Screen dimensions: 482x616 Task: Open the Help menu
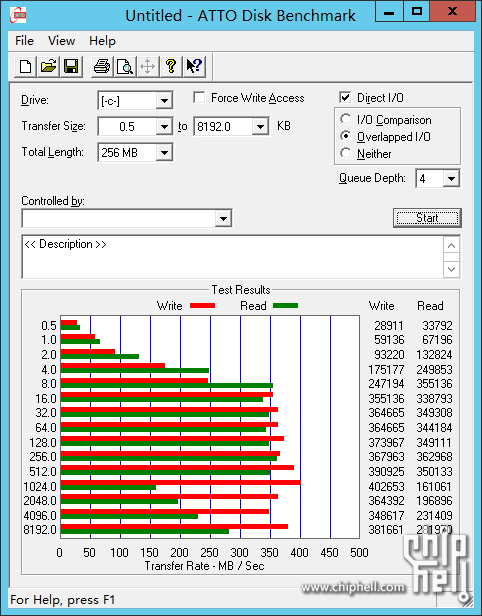(x=102, y=41)
